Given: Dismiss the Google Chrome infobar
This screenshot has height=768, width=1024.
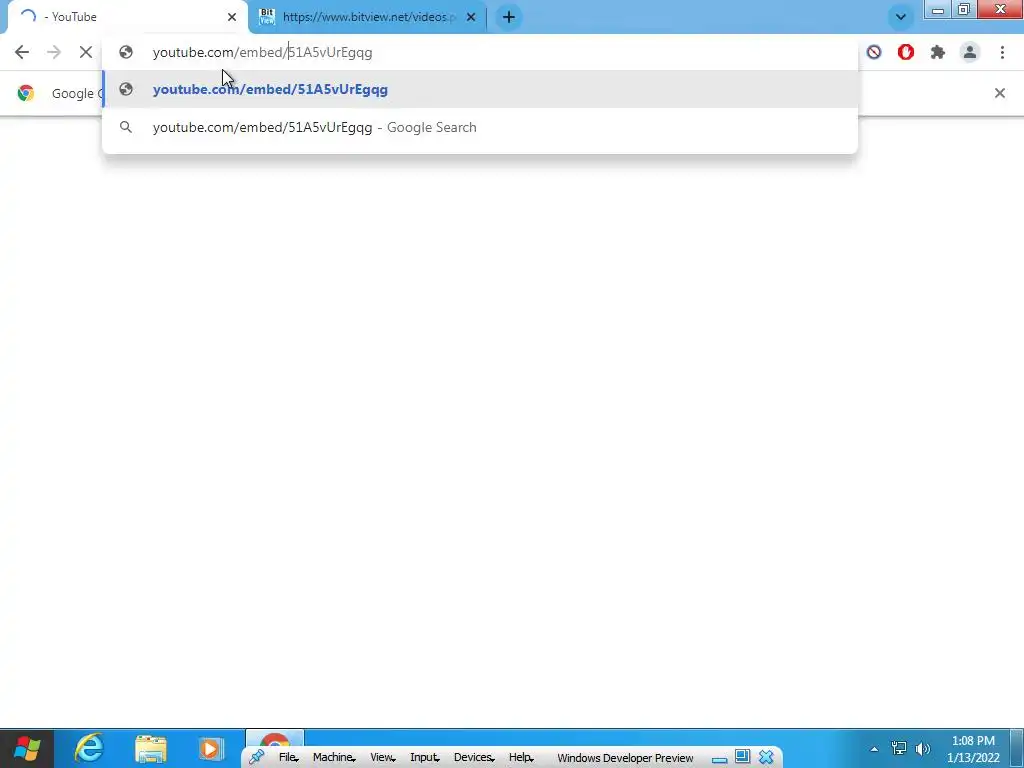Looking at the screenshot, I should [x=1000, y=93].
